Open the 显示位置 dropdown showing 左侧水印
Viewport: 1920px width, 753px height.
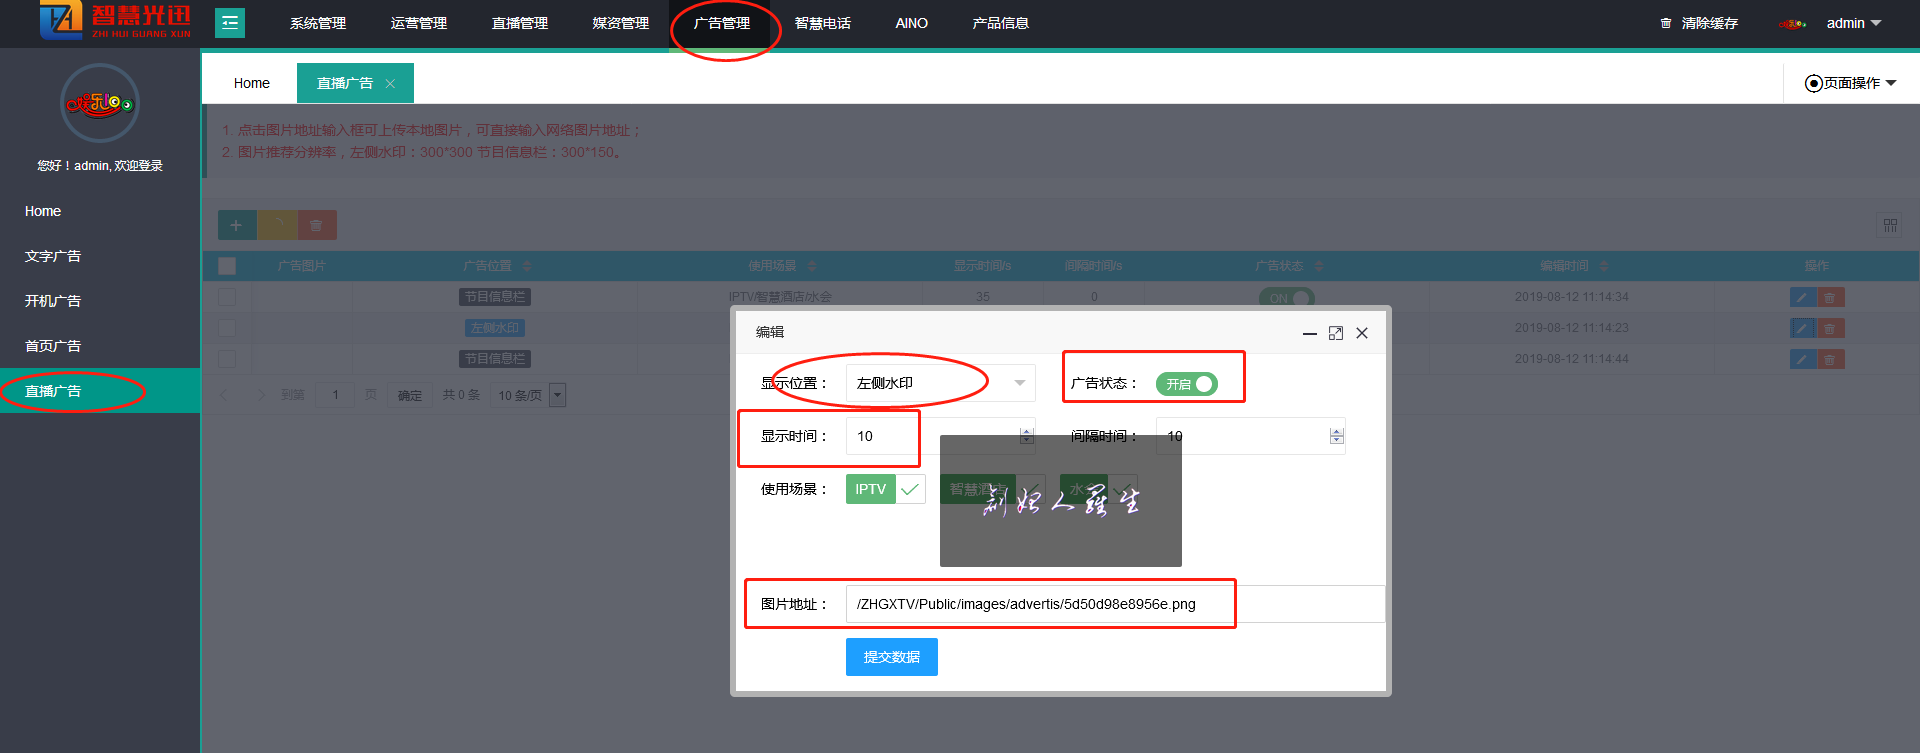tap(940, 383)
